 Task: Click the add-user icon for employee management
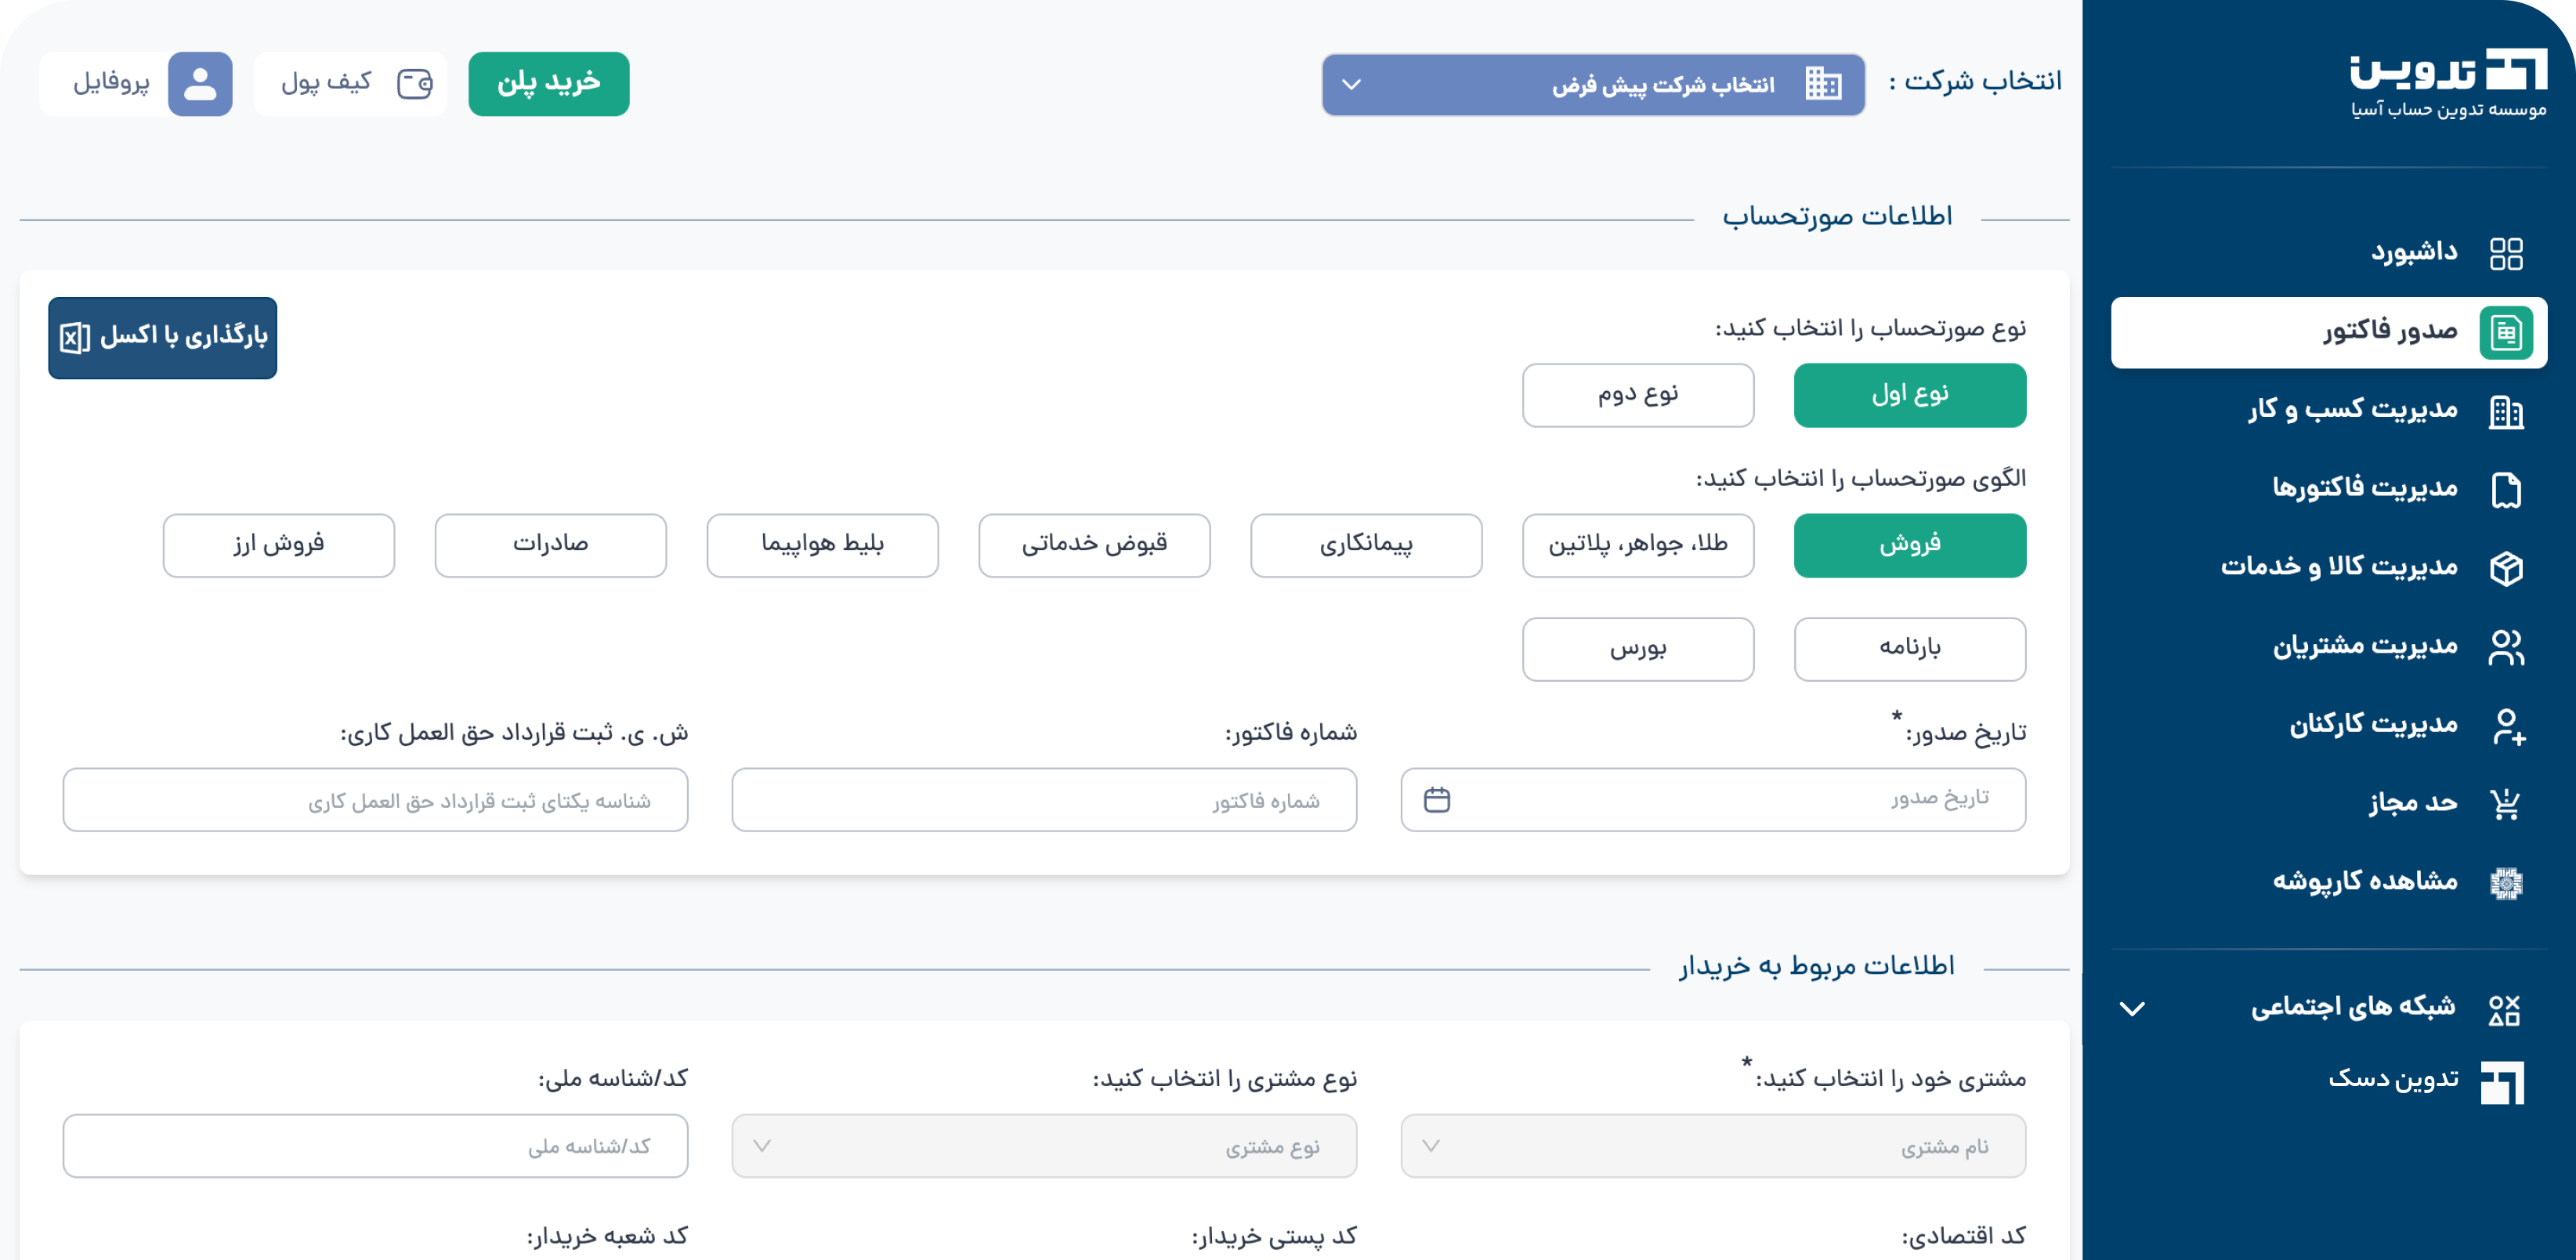pos(2505,726)
